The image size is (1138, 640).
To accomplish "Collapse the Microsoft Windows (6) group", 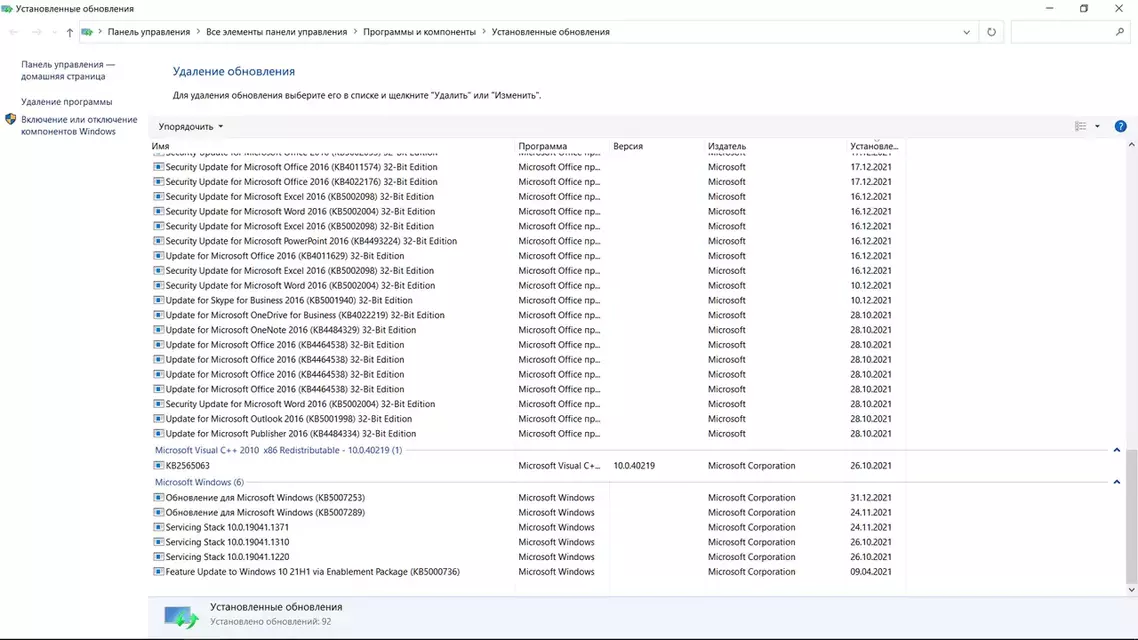I will click(1117, 482).
